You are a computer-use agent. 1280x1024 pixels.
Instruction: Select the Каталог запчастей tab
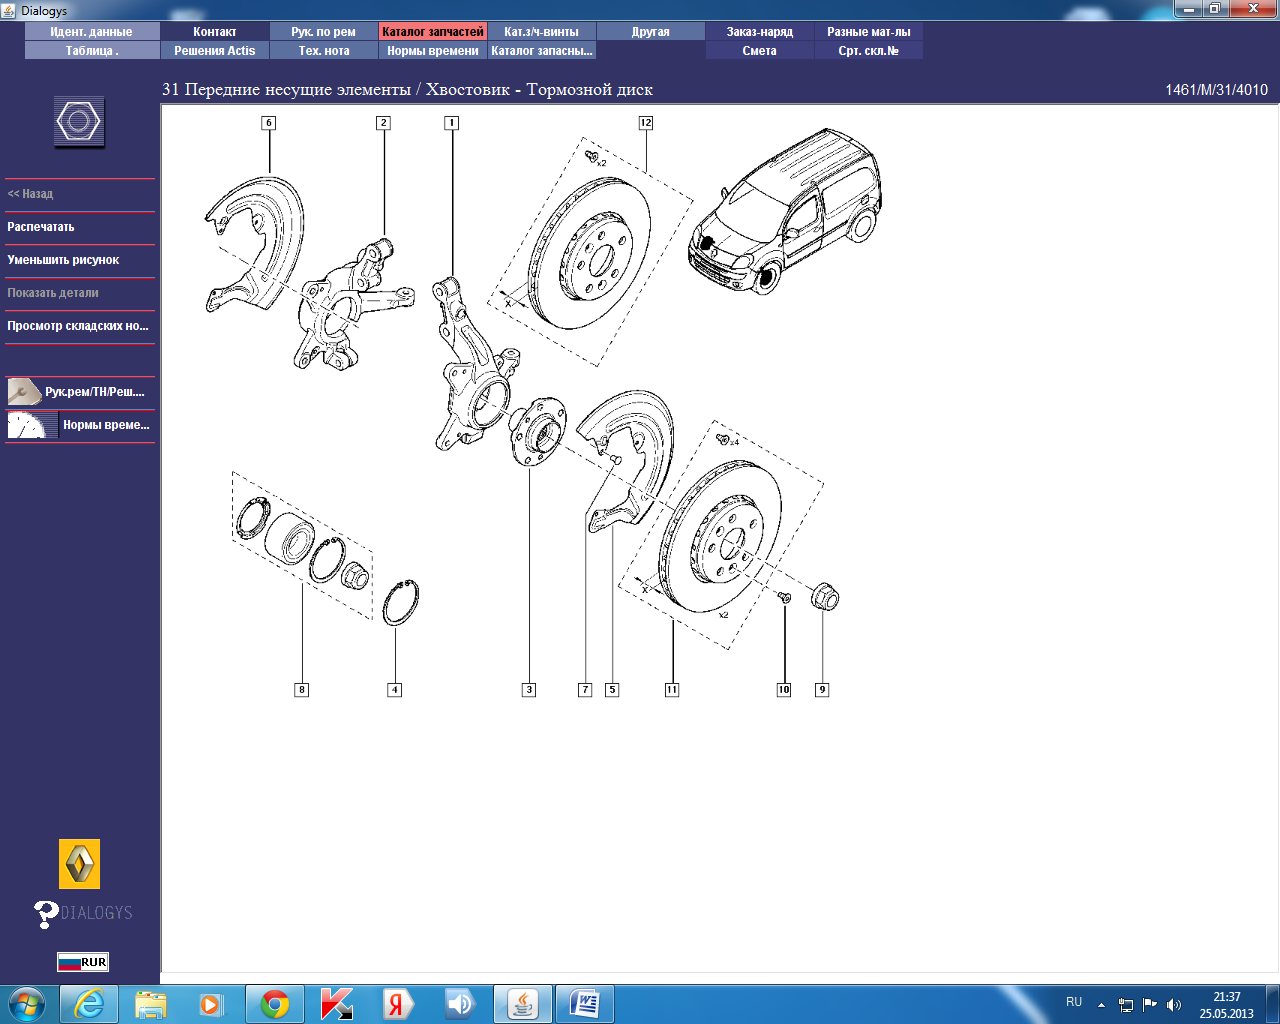[433, 32]
